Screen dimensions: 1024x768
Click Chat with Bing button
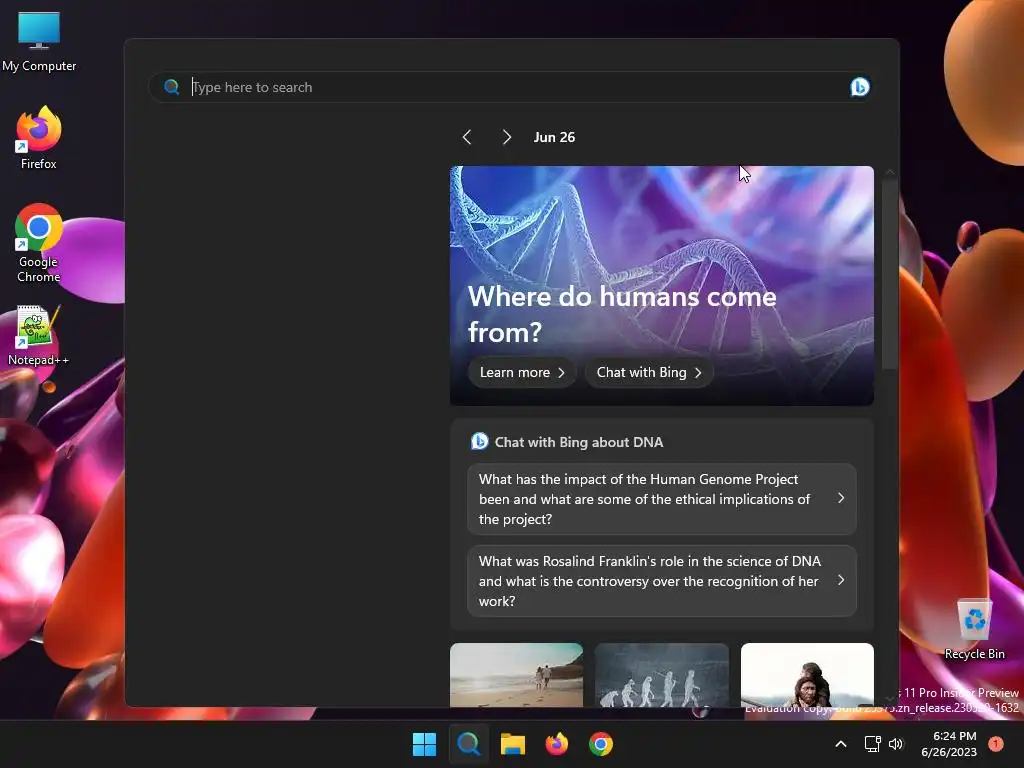point(649,372)
